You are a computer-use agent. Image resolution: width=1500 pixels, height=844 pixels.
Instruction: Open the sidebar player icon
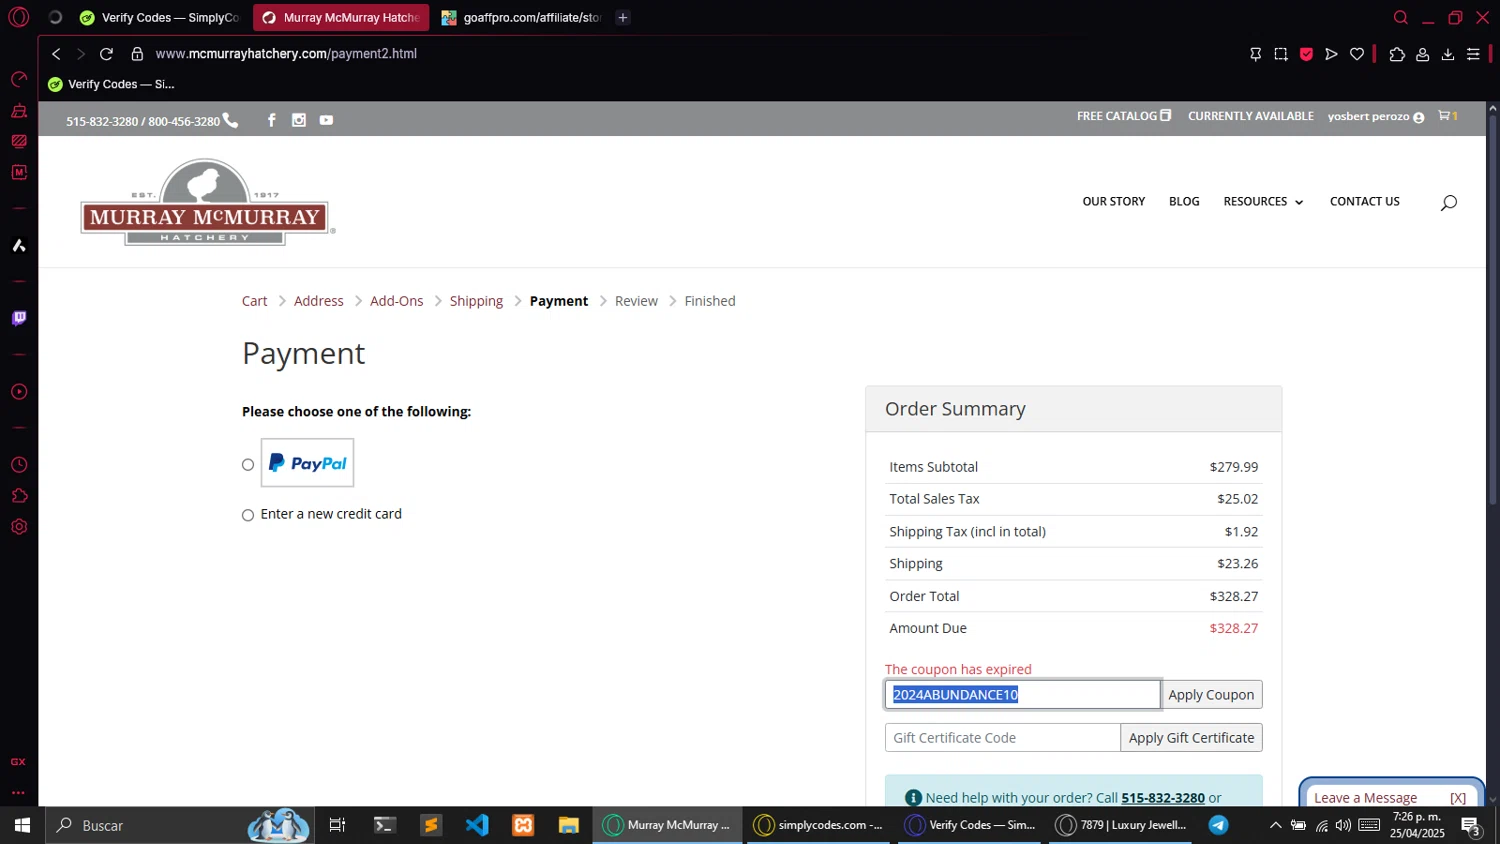coord(19,392)
